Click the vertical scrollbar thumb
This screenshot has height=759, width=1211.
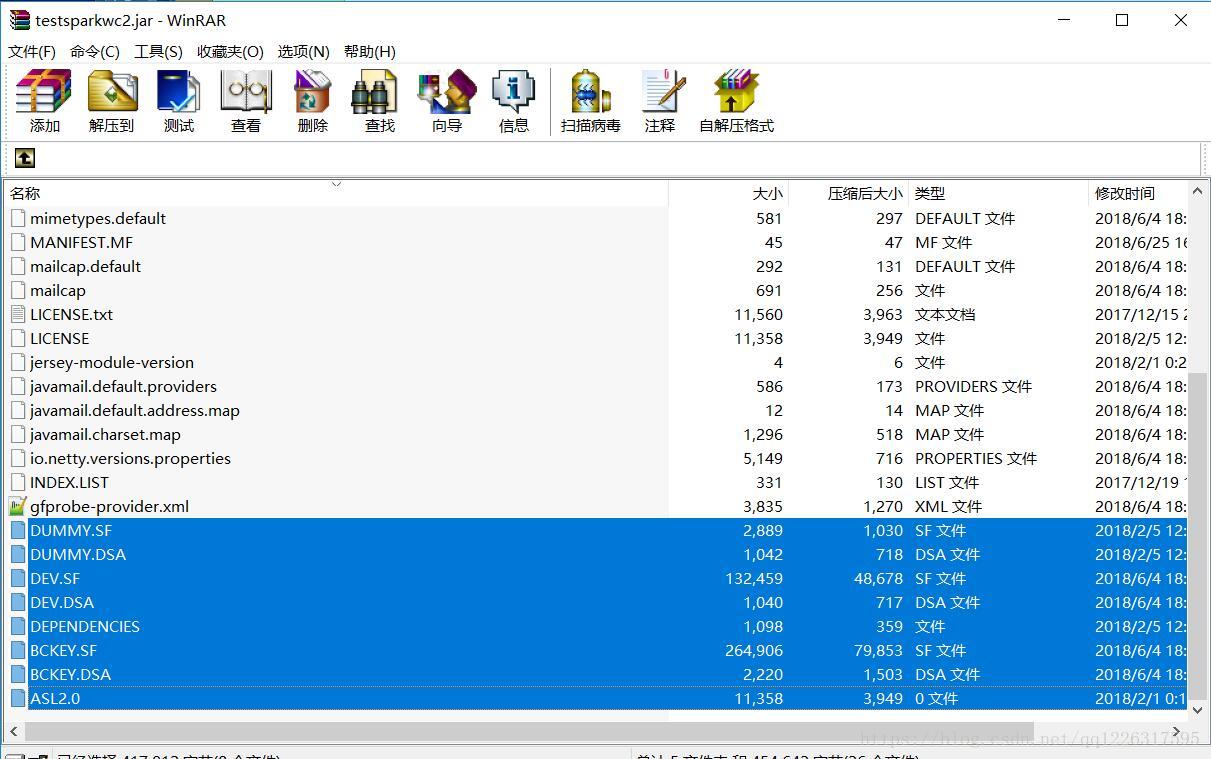pyautogui.click(x=1198, y=536)
